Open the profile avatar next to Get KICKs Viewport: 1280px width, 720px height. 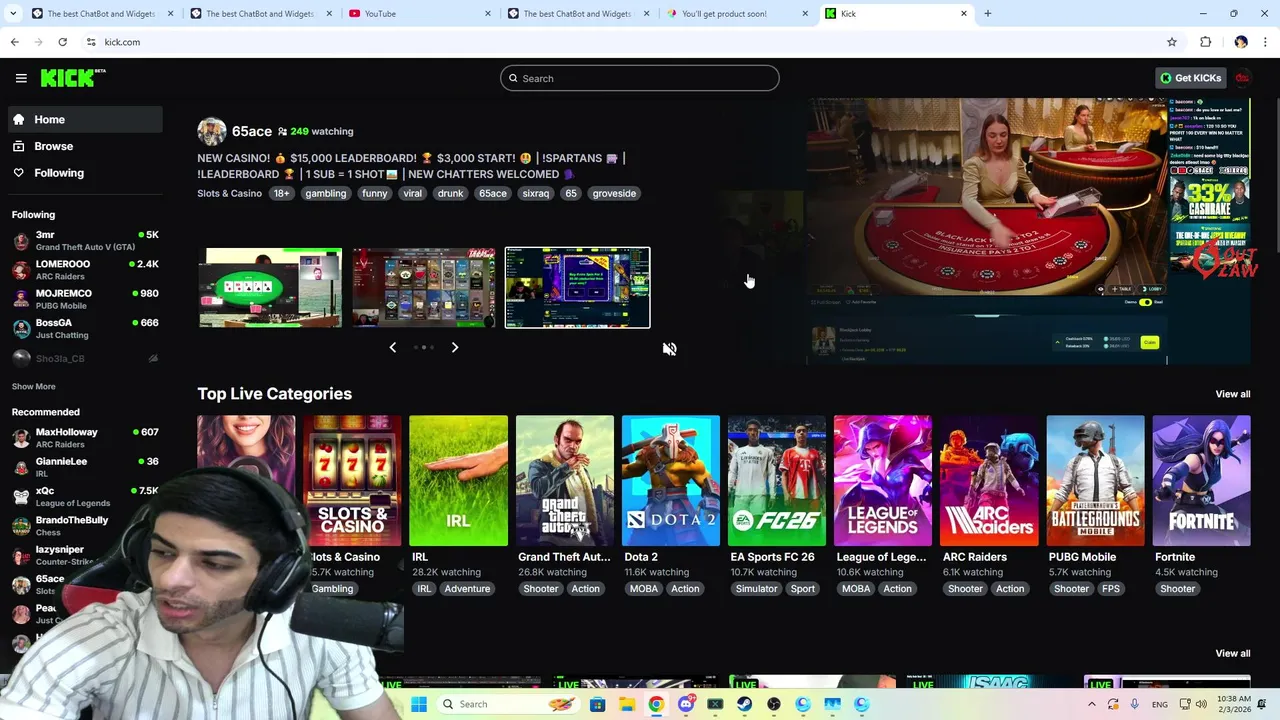coord(1243,78)
